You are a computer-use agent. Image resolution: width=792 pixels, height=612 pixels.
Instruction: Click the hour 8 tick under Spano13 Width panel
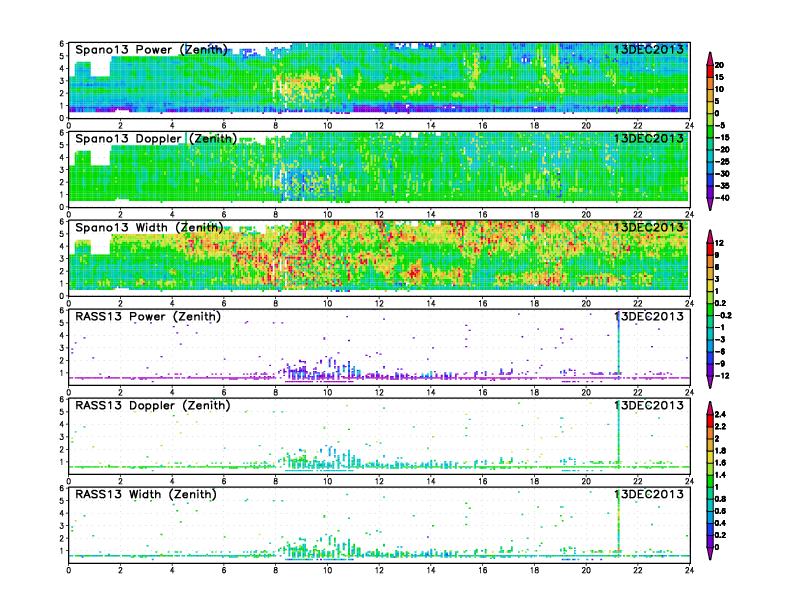(275, 303)
